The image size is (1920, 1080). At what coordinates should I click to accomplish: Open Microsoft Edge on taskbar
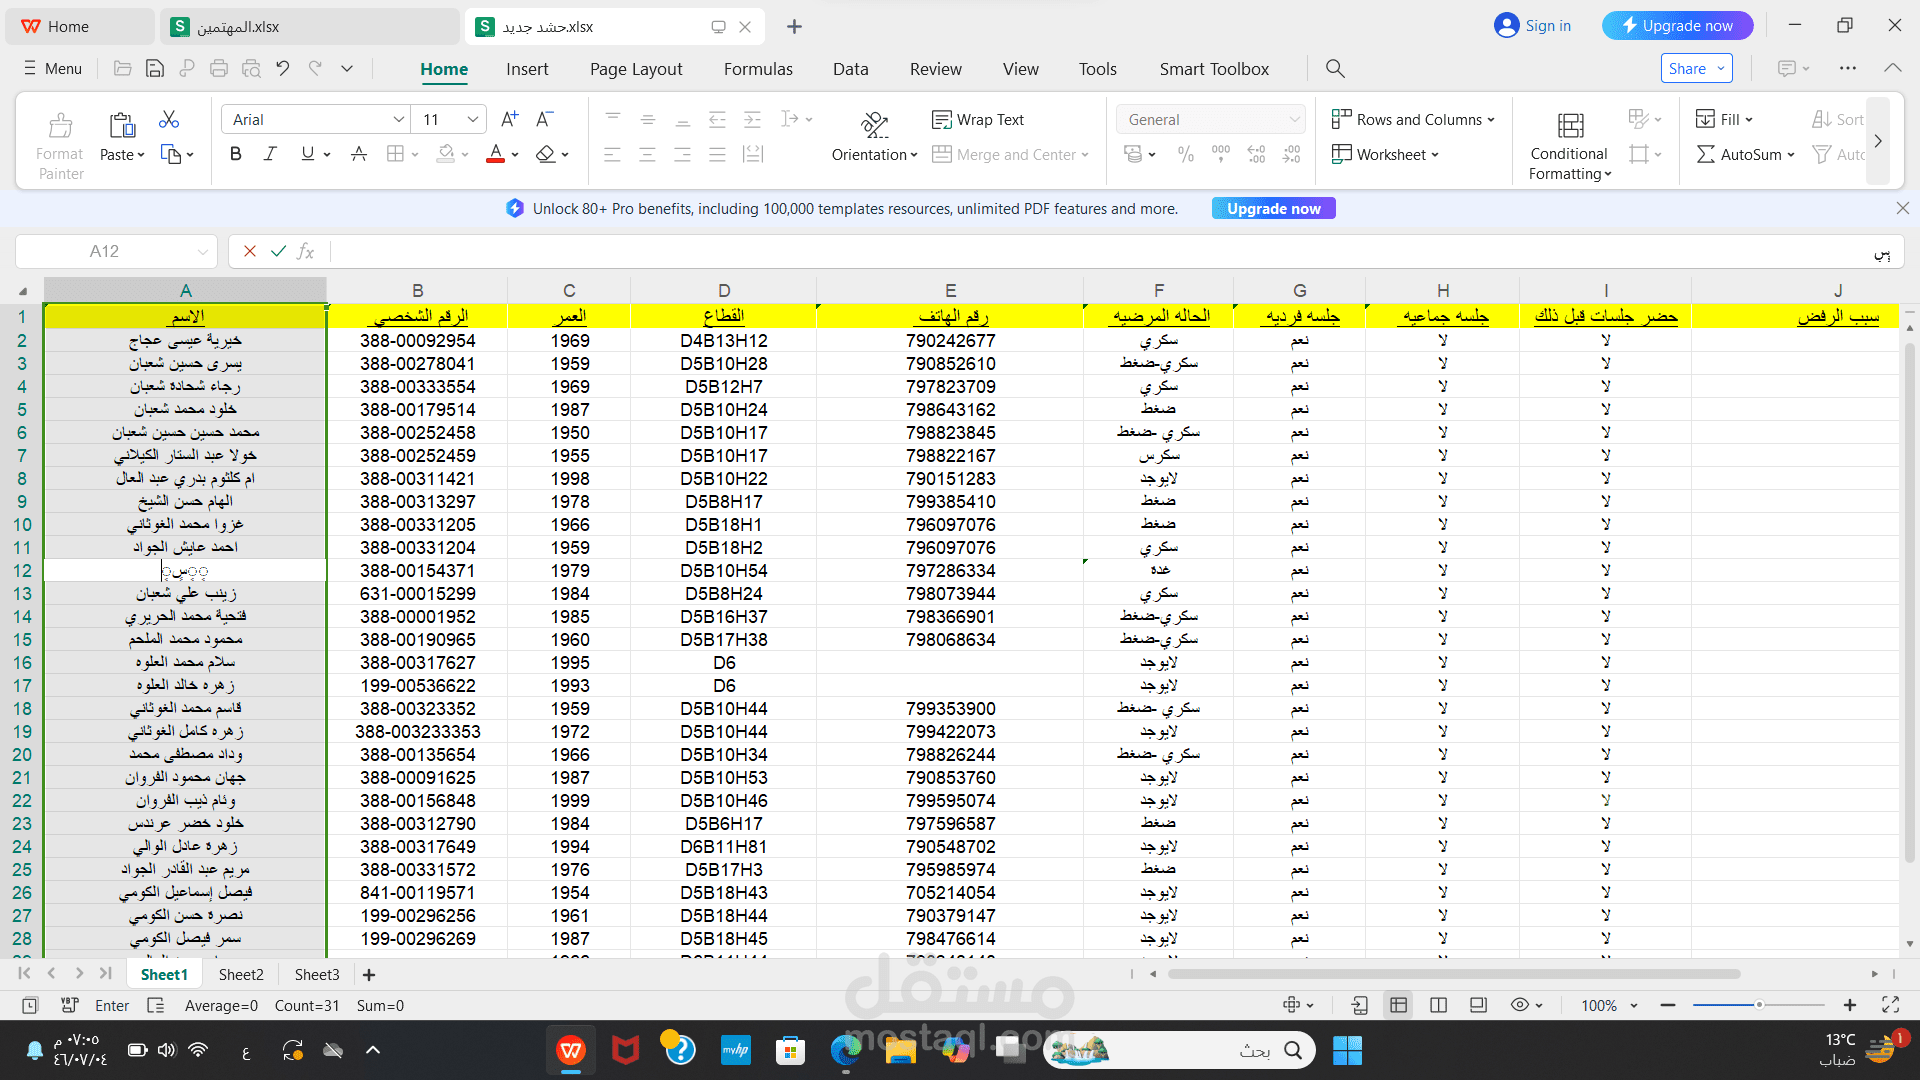coord(846,1050)
